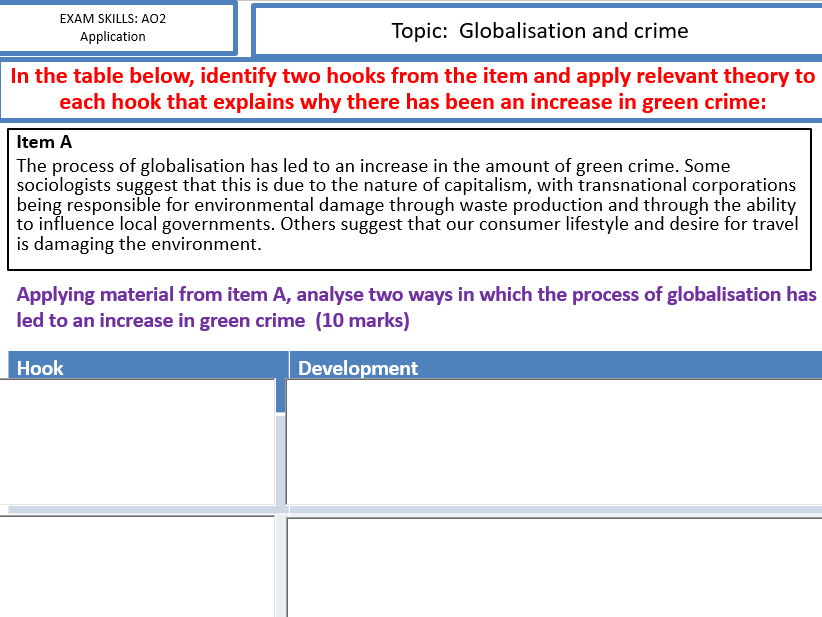
Task: Click the first empty Hook answer box
Action: point(137,442)
